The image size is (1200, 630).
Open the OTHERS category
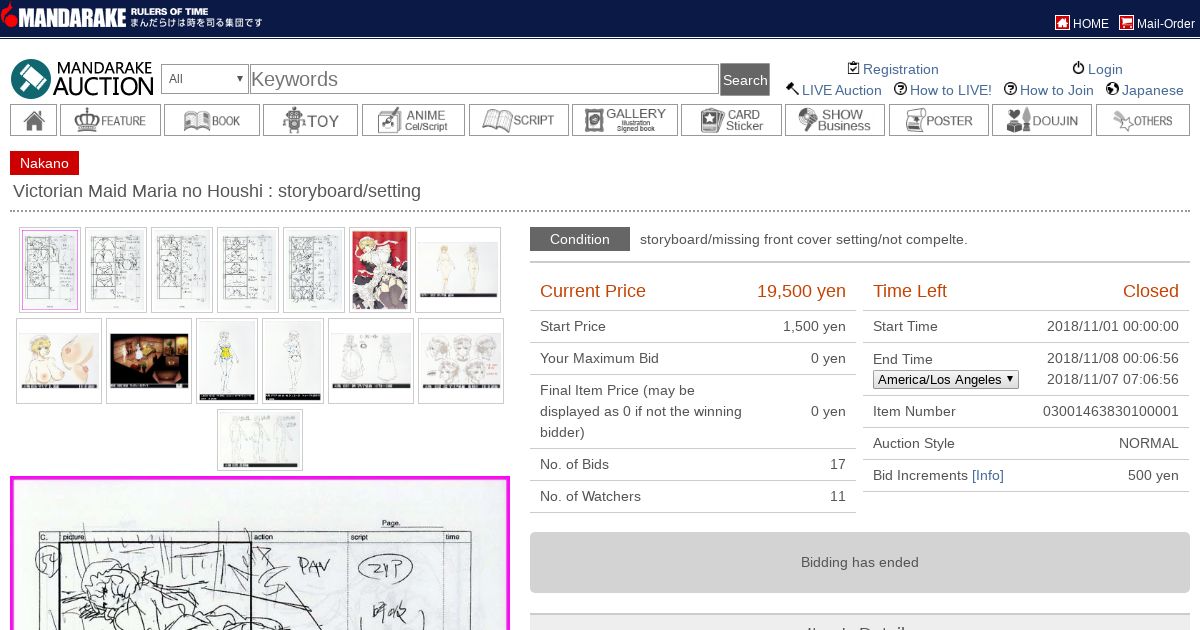coord(1143,120)
